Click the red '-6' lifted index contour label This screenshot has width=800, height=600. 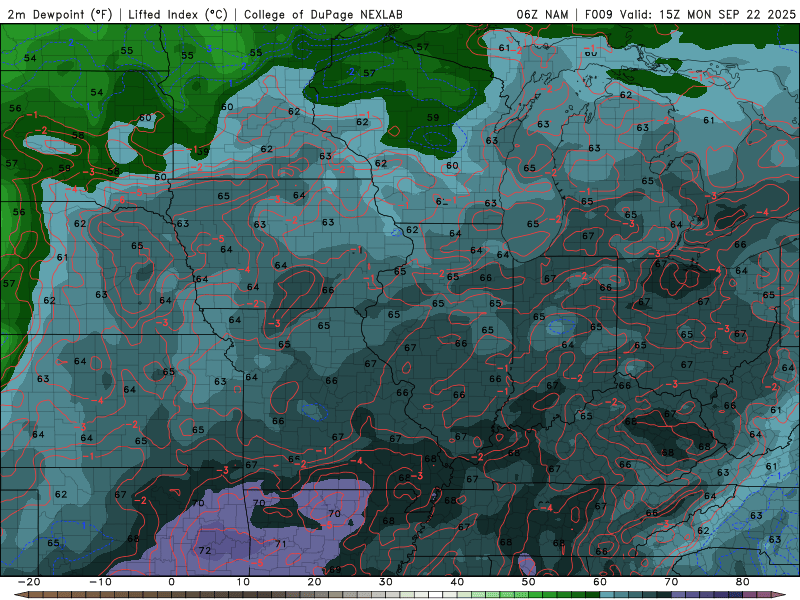point(119,200)
